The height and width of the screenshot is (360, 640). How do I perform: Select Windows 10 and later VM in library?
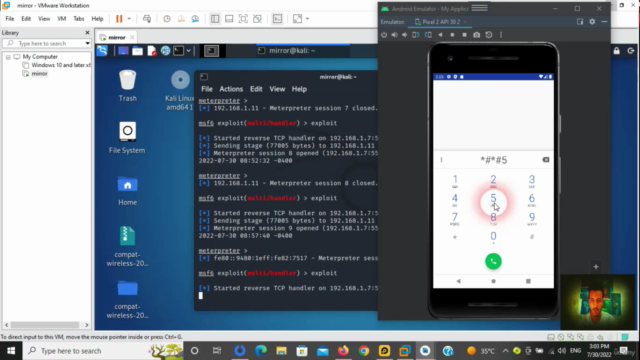click(58, 65)
